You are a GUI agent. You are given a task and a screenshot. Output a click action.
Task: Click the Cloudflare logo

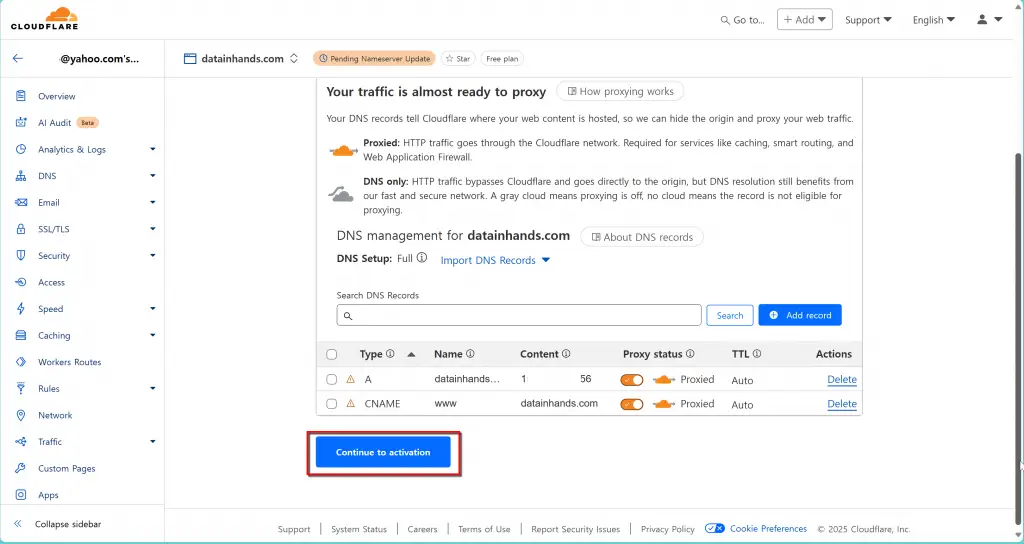pyautogui.click(x=44, y=18)
